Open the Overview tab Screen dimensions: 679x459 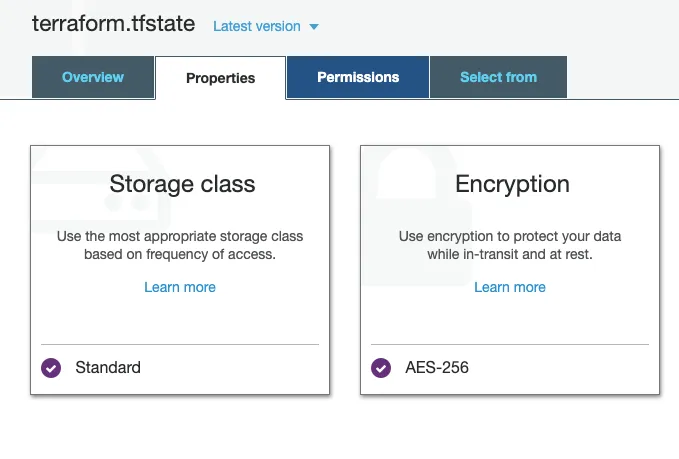tap(93, 77)
